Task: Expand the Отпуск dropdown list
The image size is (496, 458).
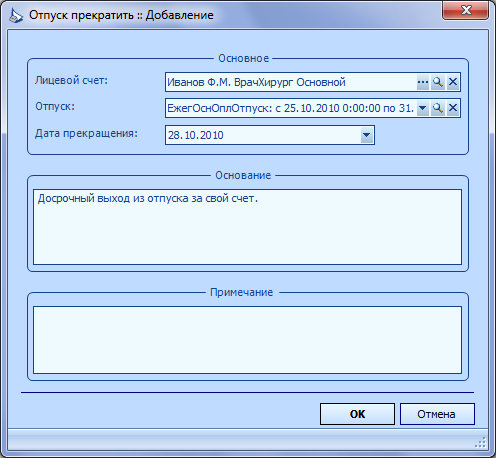Action: point(423,108)
